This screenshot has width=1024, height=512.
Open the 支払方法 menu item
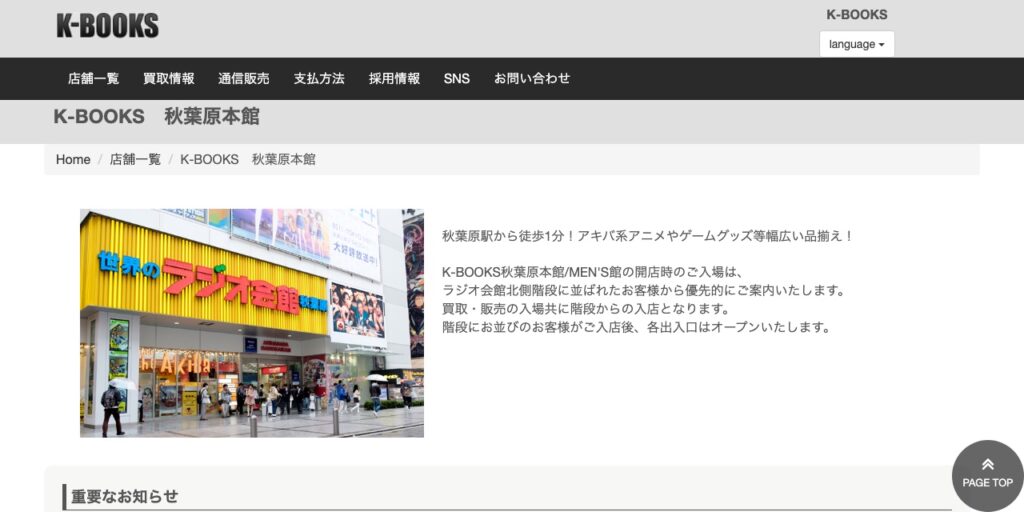tap(319, 78)
